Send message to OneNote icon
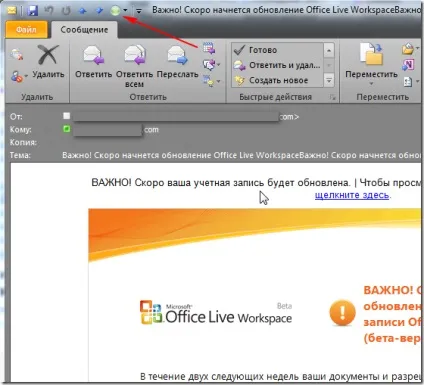 tap(408, 65)
